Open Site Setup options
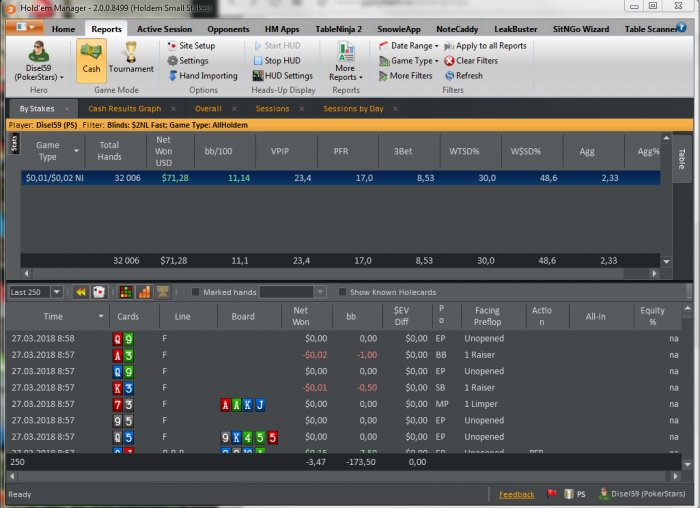The height and width of the screenshot is (508, 700). (191, 46)
